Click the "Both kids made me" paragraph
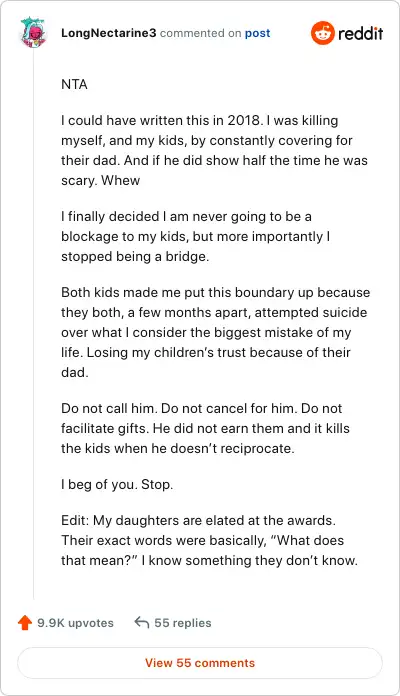This screenshot has width=400, height=696. click(x=215, y=332)
